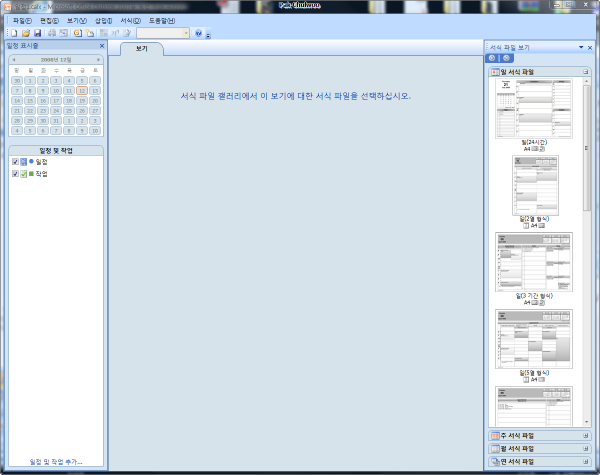Select highlighted date 12 in mini calendar
Viewport: 600px width, 475px height.
pos(82,91)
